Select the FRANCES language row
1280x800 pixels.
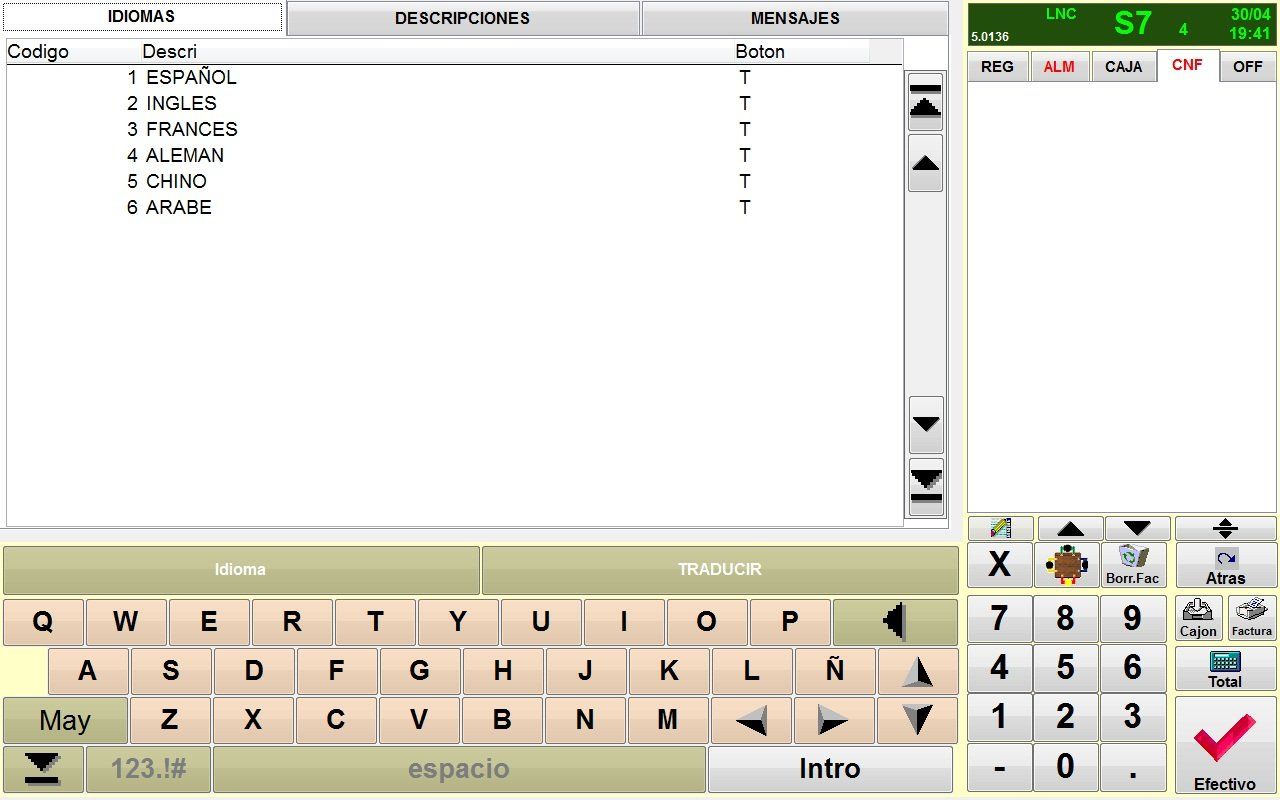pyautogui.click(x=454, y=130)
